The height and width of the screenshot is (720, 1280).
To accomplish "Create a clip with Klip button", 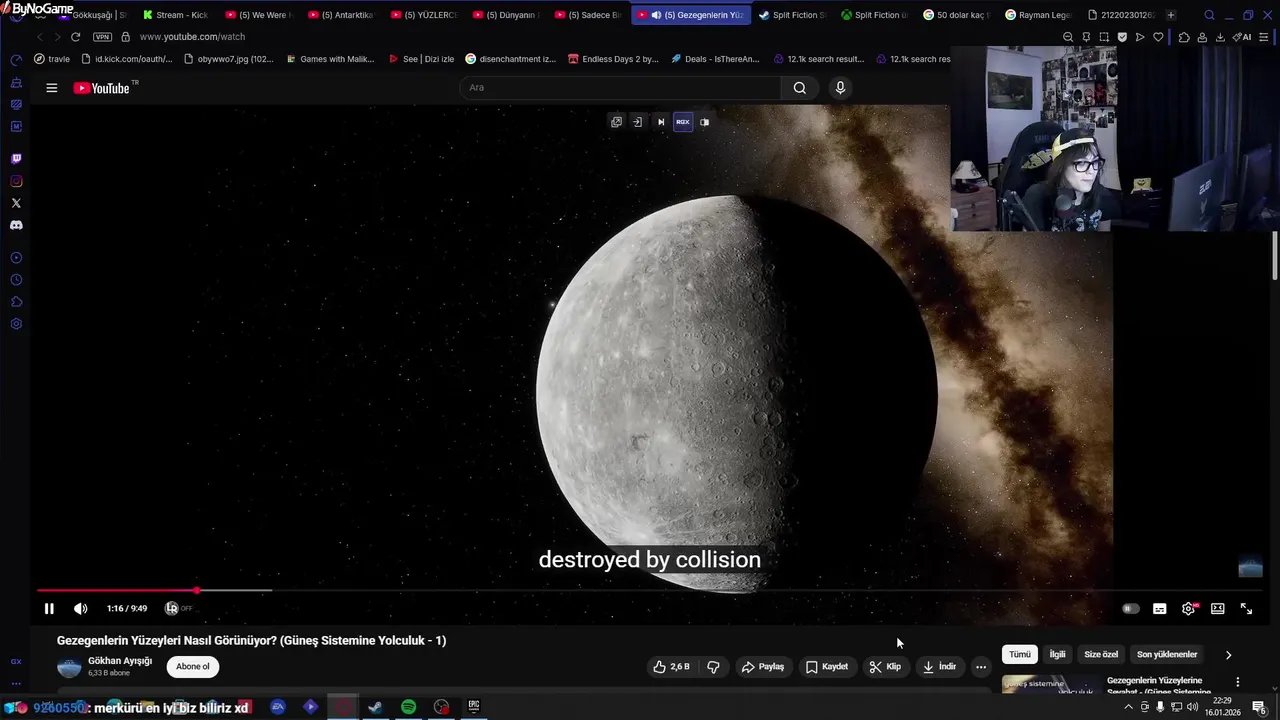I will (885, 666).
